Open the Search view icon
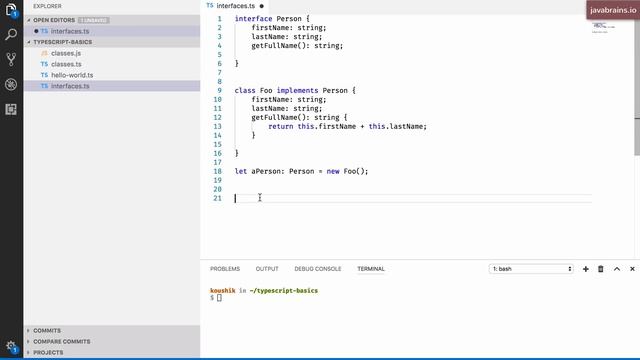640x360 pixels. click(11, 35)
